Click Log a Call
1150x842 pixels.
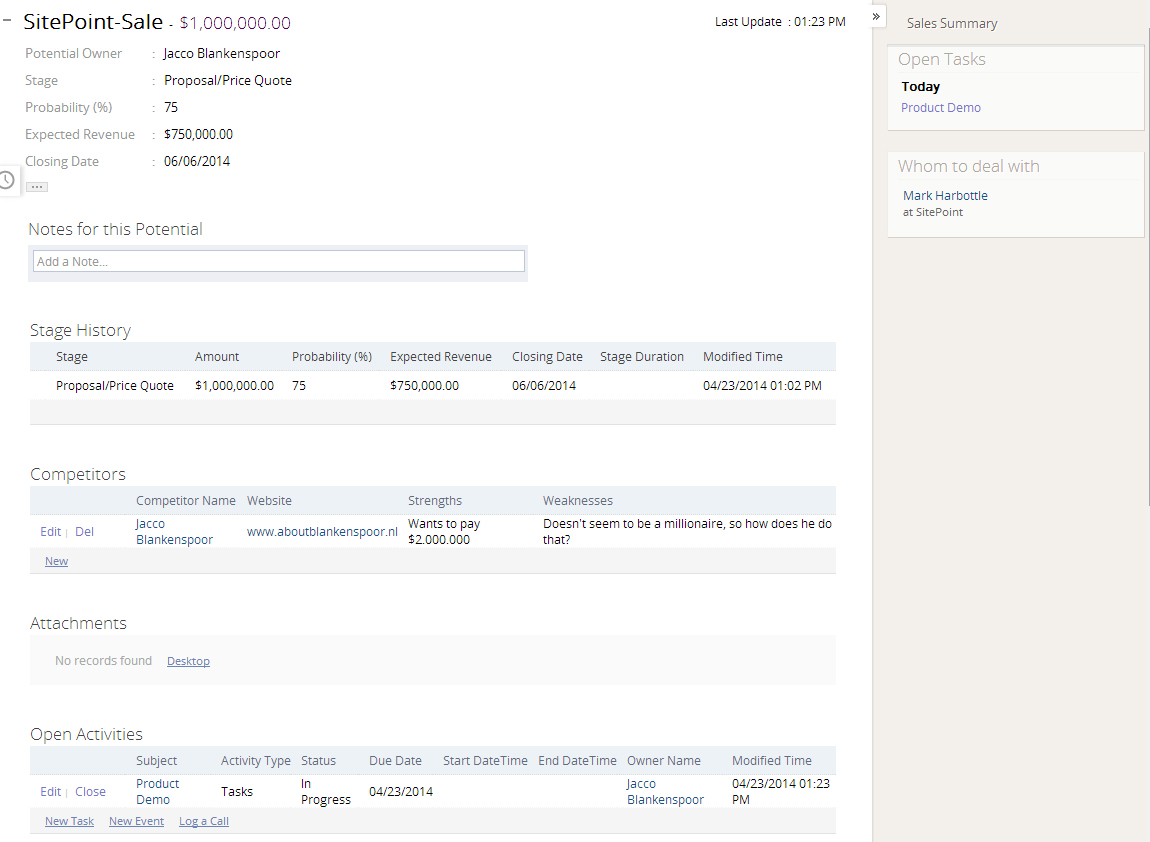pos(204,821)
